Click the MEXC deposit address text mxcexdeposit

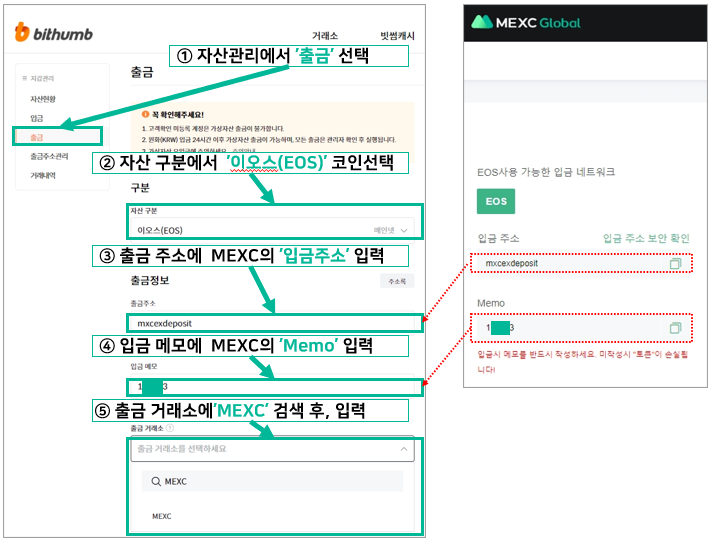pos(512,263)
